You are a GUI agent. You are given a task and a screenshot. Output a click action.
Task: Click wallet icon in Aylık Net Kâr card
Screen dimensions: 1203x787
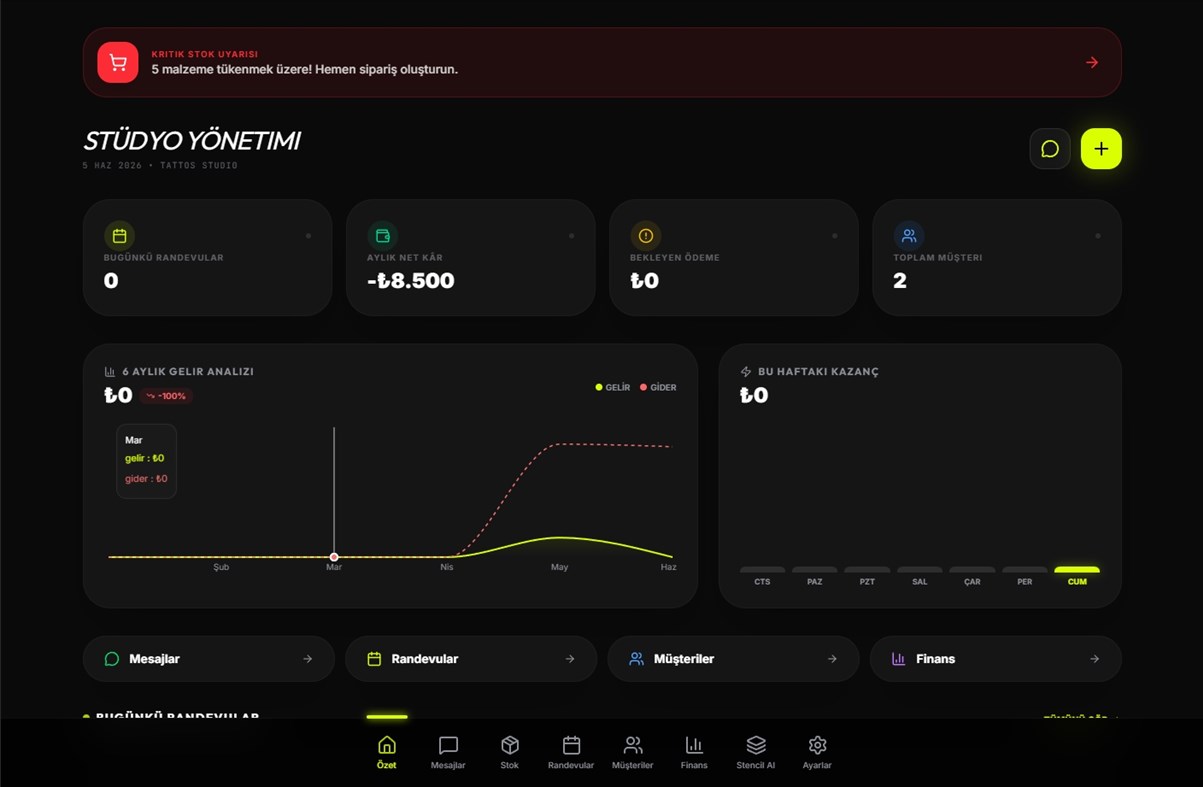click(x=382, y=236)
